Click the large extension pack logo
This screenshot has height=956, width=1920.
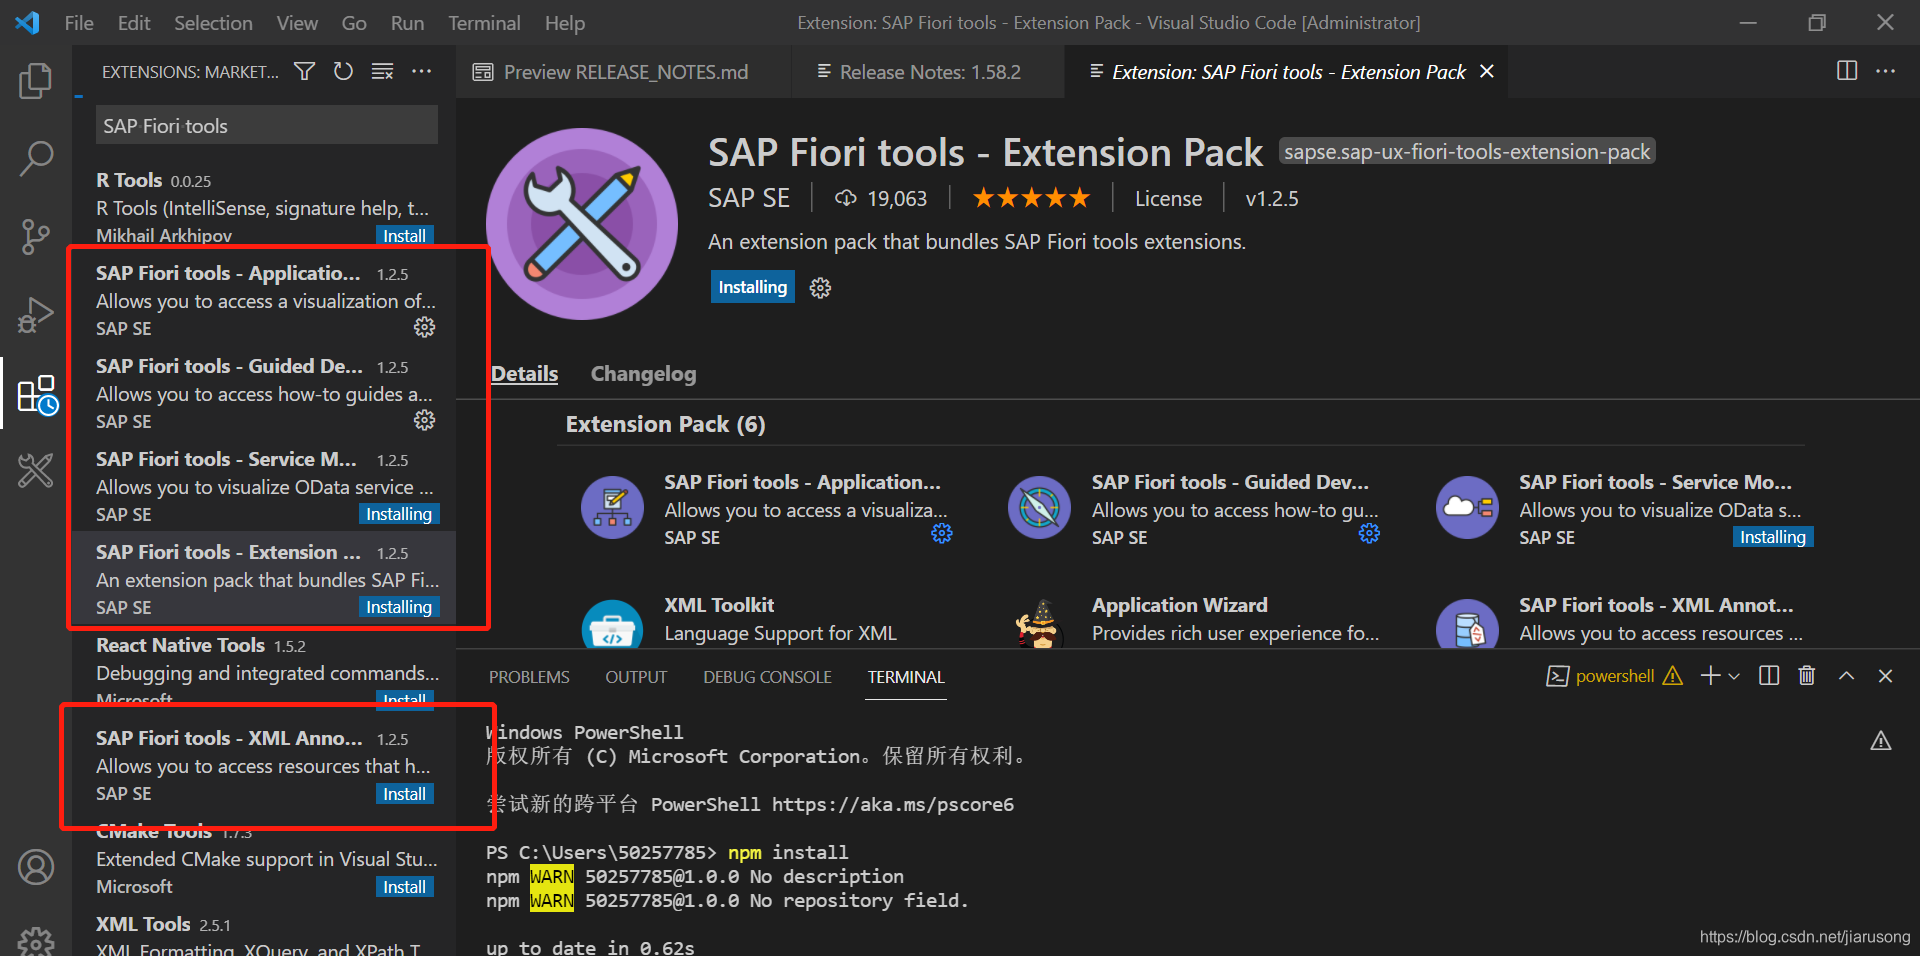(582, 224)
